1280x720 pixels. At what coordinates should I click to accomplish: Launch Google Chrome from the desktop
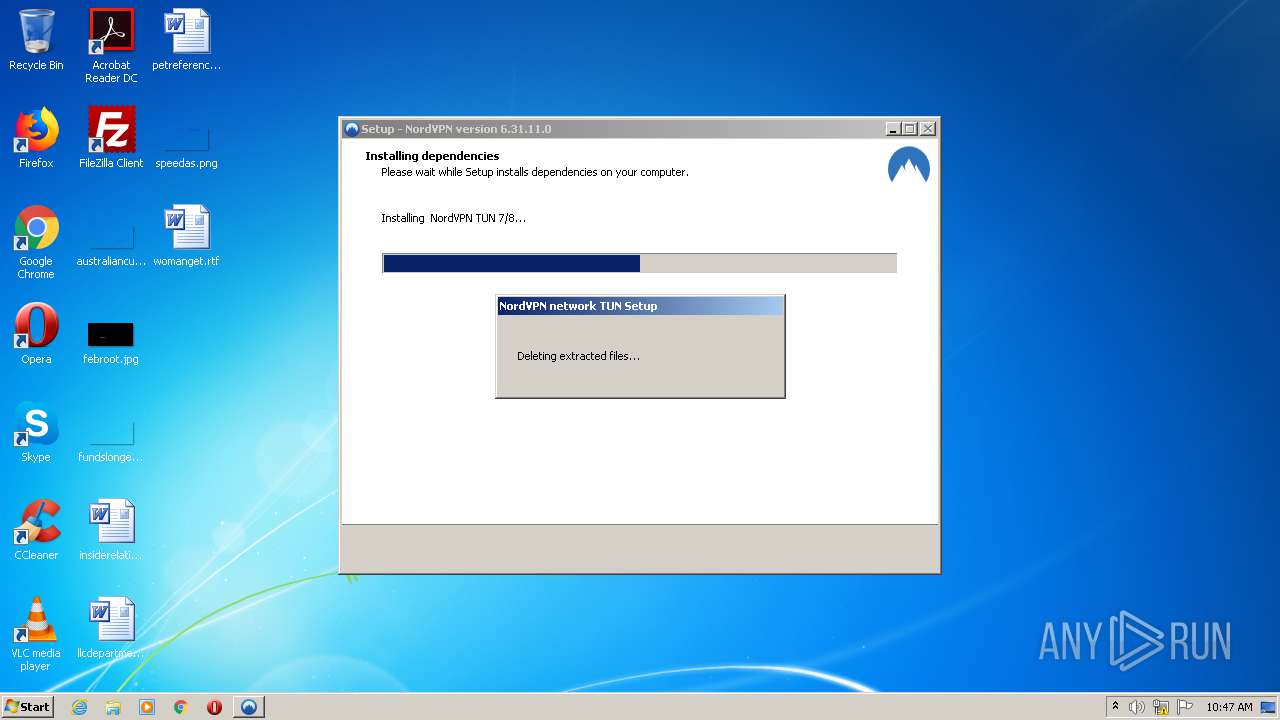click(x=36, y=243)
